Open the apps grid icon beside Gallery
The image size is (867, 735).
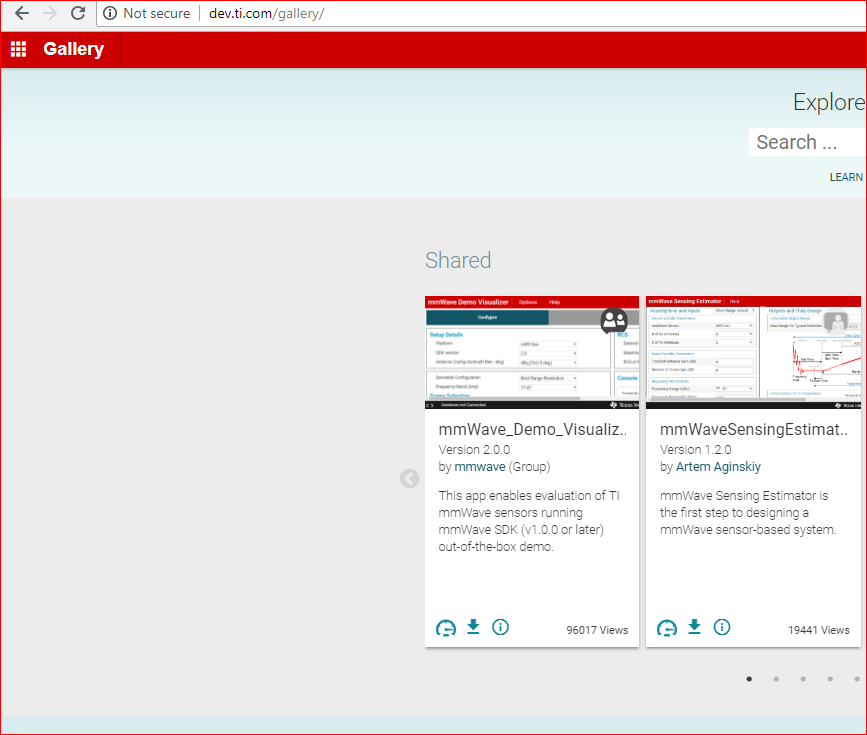[18, 49]
